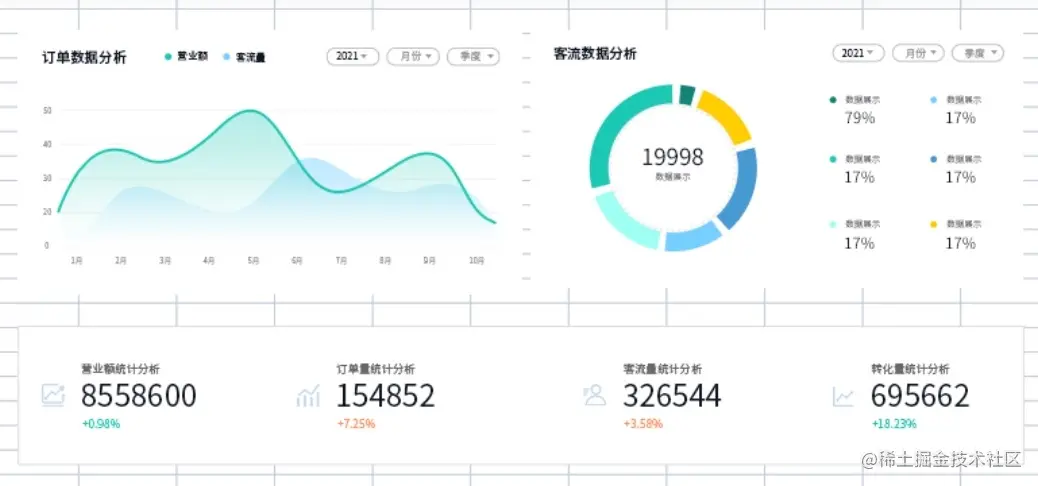Image resolution: width=1038 pixels, height=486 pixels.
Task: Click the 154852 order count figure
Action: [x=386, y=396]
